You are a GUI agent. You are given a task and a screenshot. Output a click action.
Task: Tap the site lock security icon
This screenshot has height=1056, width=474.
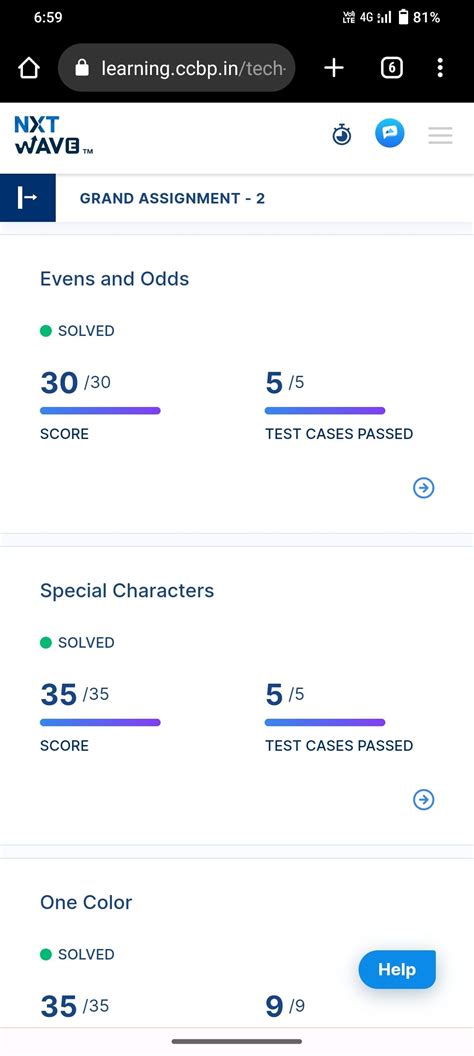click(82, 68)
